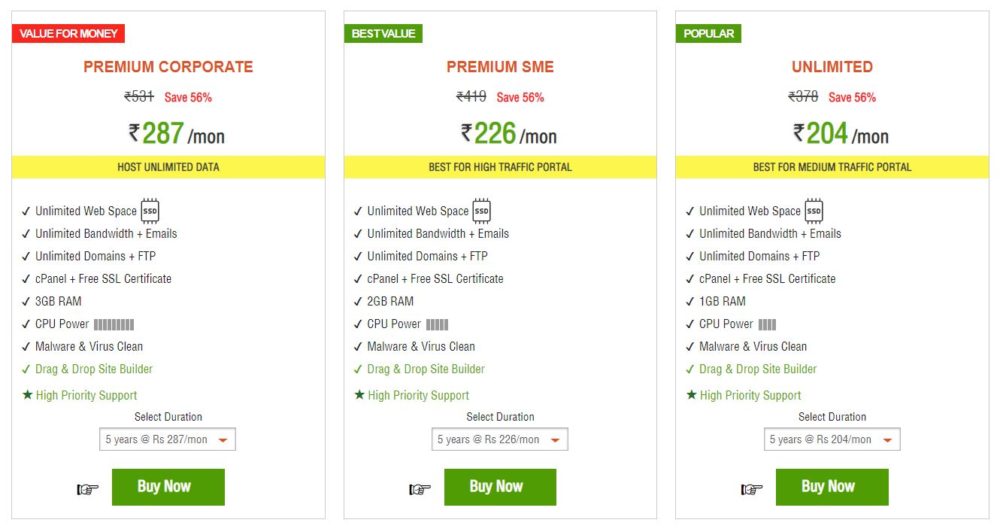1000x532 pixels.
Task: Click Drag & Drop Site Builder in Premium SME
Action: tap(425, 369)
